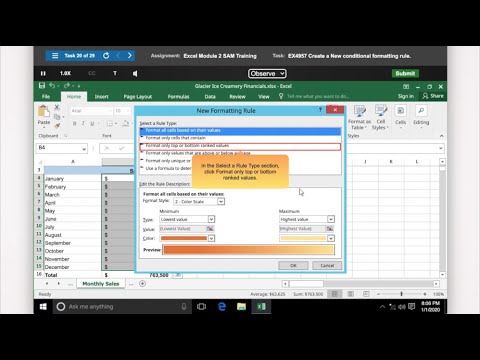Image resolution: width=480 pixels, height=360 pixels.
Task: Toggle closed captions CC
Action: 92,73
